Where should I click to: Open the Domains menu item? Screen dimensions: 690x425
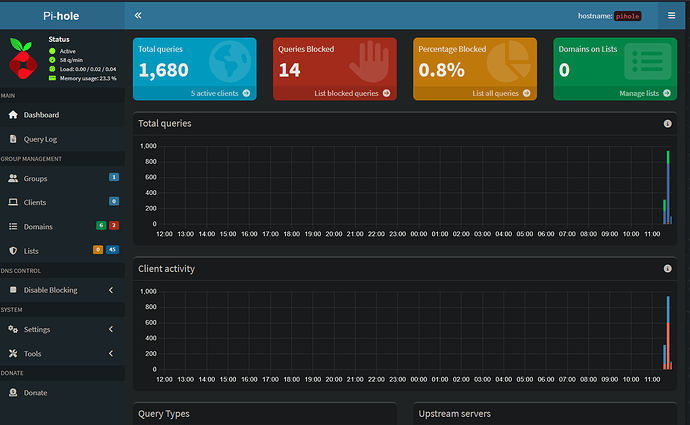tap(62, 227)
